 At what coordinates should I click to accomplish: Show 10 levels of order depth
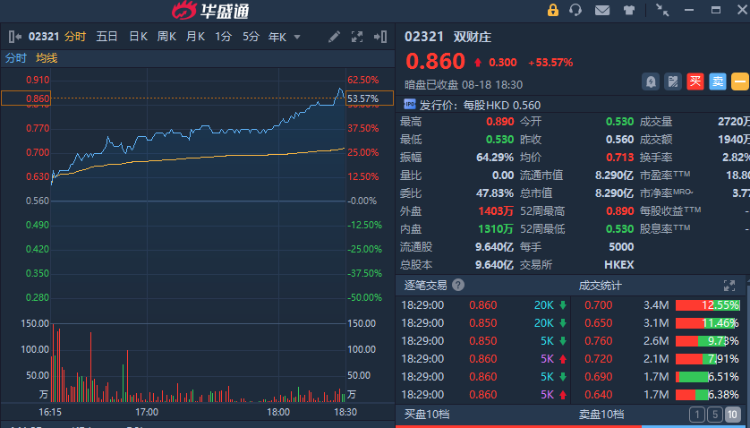point(733,414)
